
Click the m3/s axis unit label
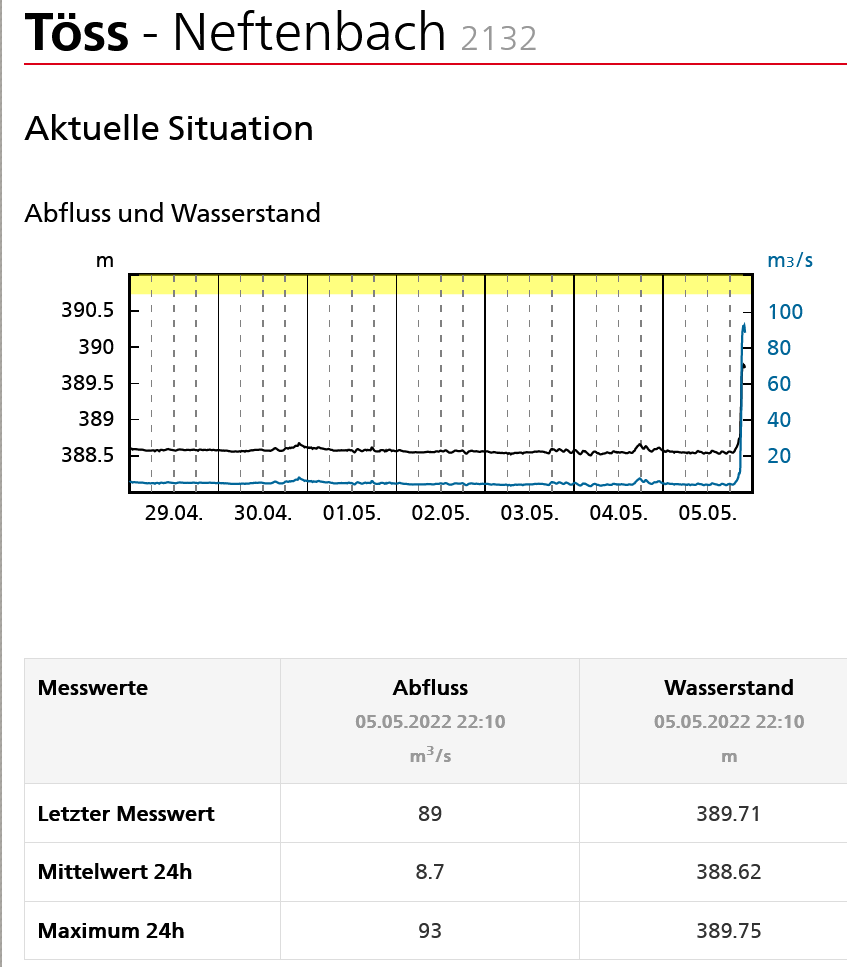pos(790,261)
